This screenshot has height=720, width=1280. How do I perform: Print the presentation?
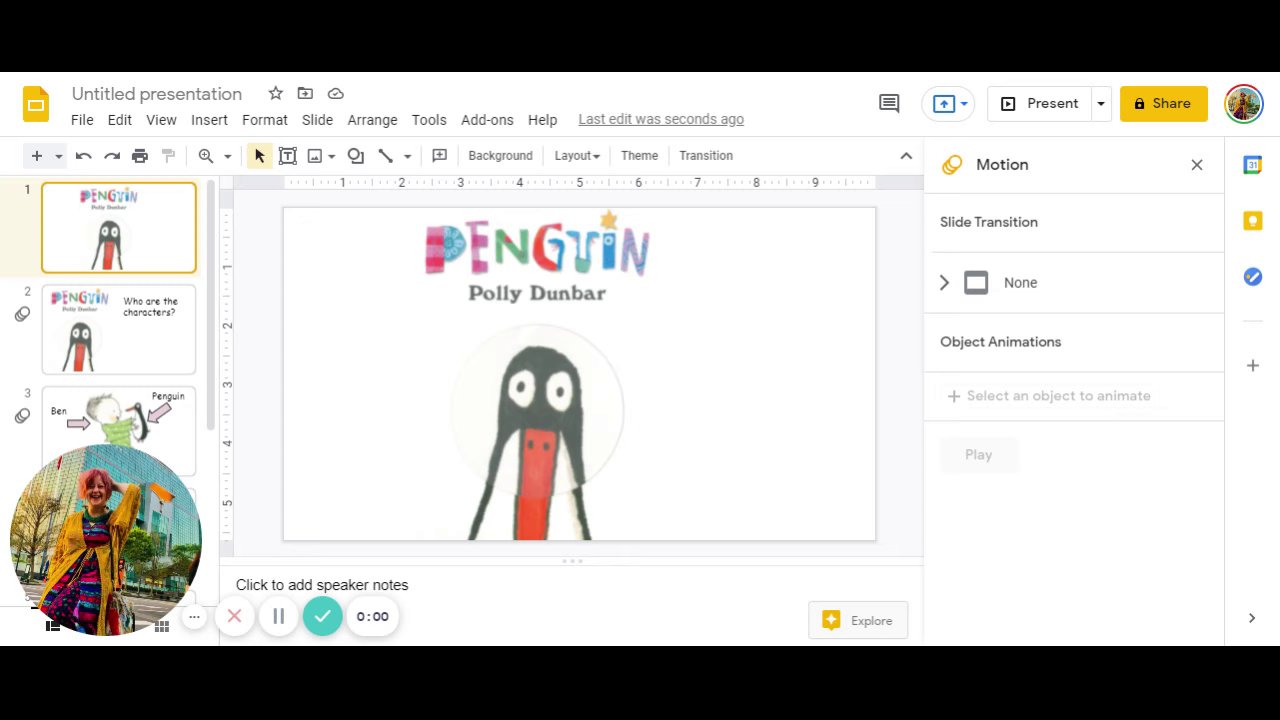tap(140, 156)
